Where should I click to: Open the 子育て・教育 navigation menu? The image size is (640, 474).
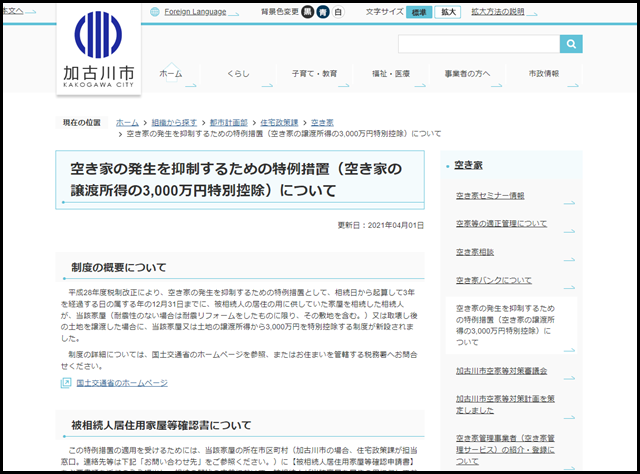point(314,74)
